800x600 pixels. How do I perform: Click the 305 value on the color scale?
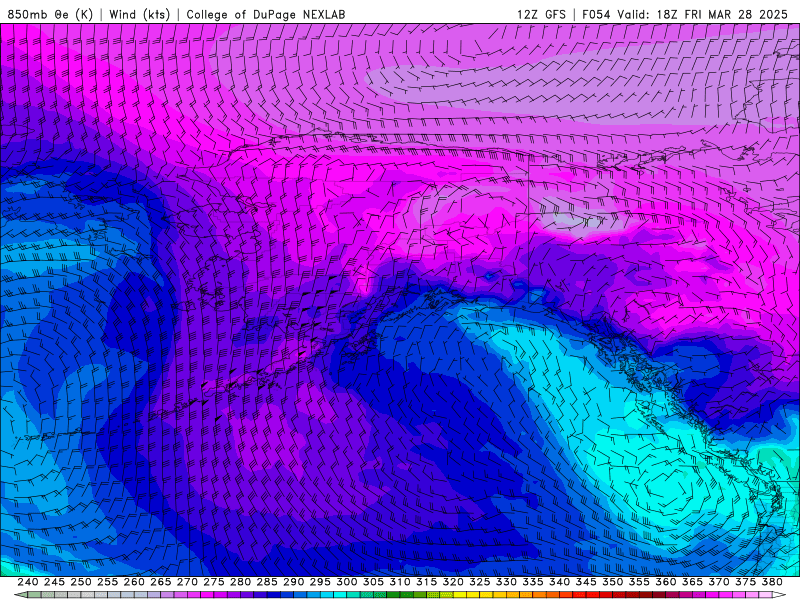tap(373, 582)
